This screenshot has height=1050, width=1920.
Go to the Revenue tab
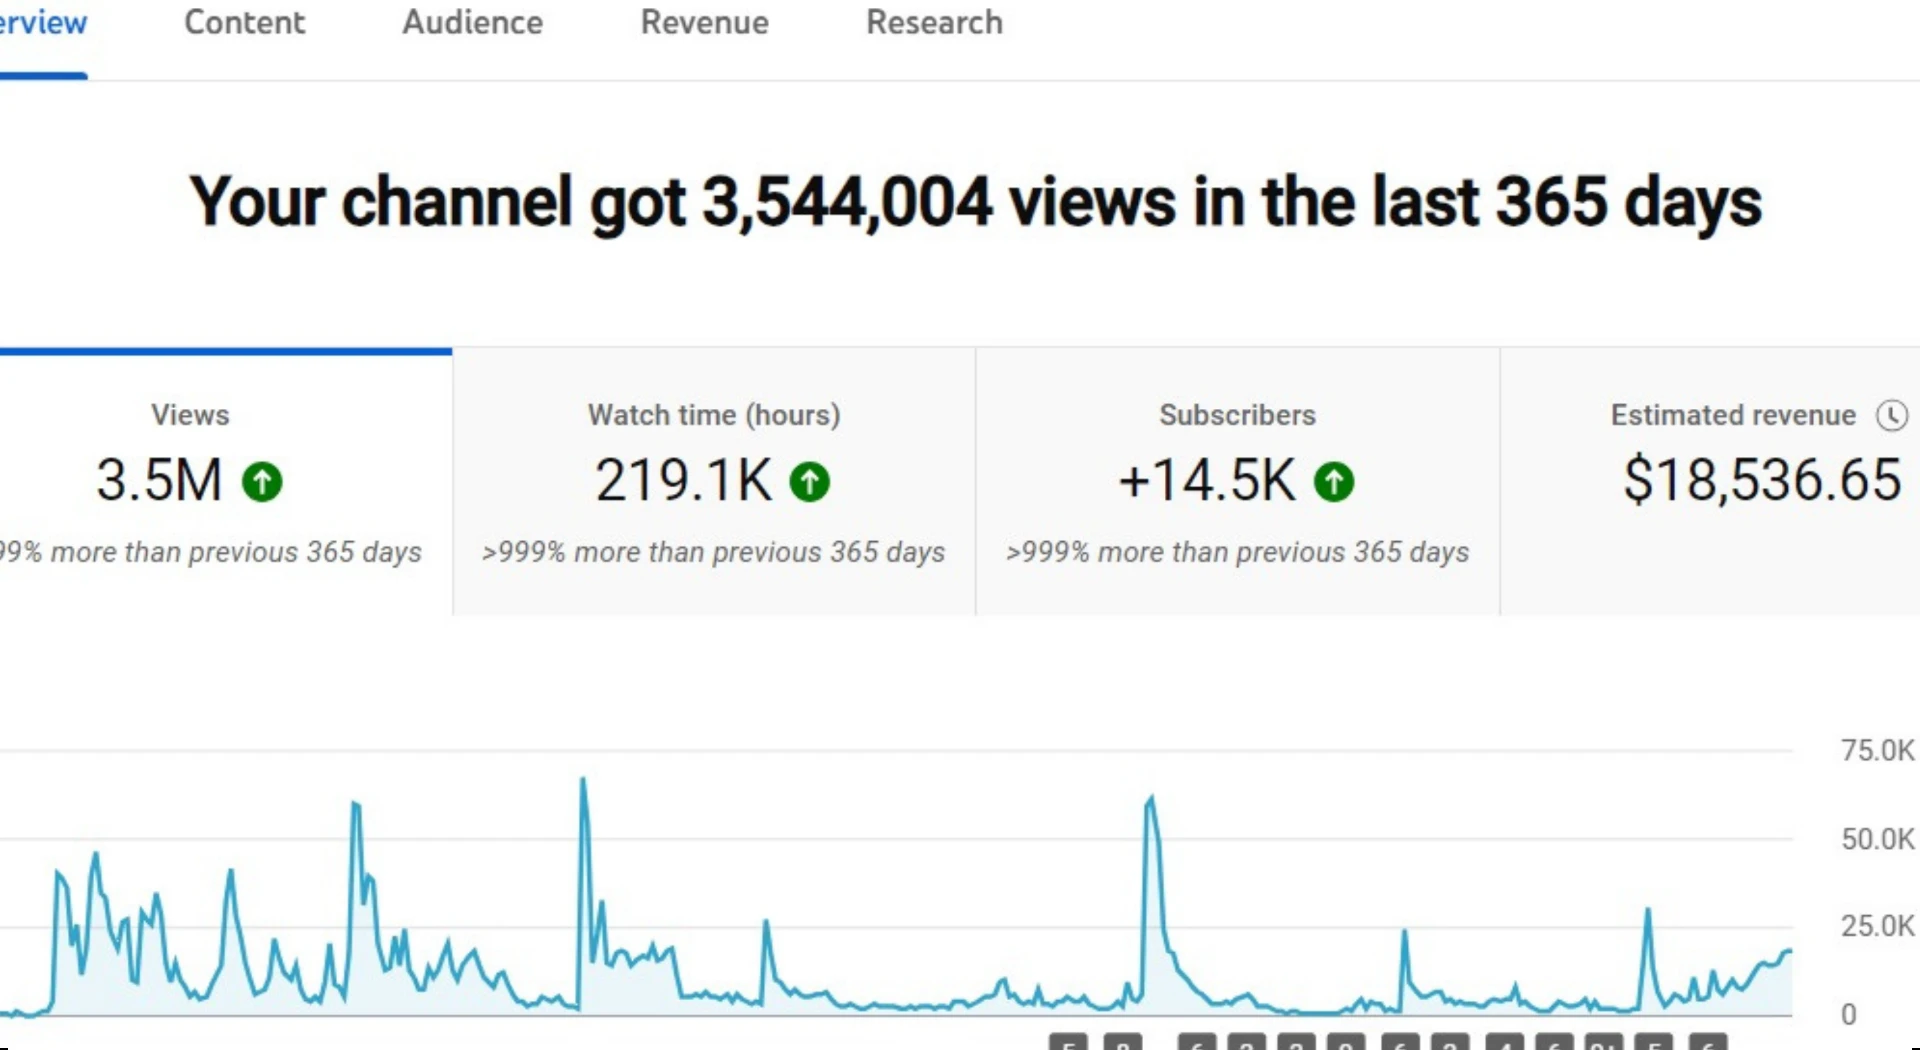[704, 22]
